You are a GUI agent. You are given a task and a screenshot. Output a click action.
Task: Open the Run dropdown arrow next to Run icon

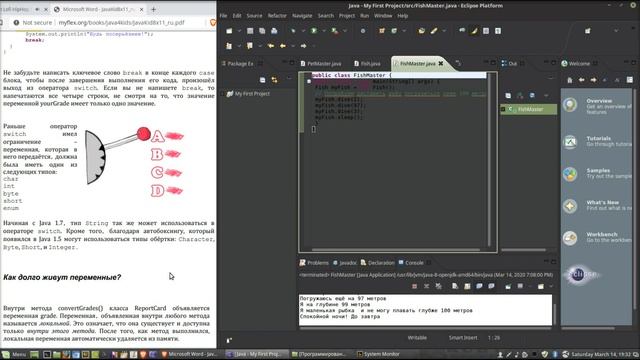[x=324, y=31]
